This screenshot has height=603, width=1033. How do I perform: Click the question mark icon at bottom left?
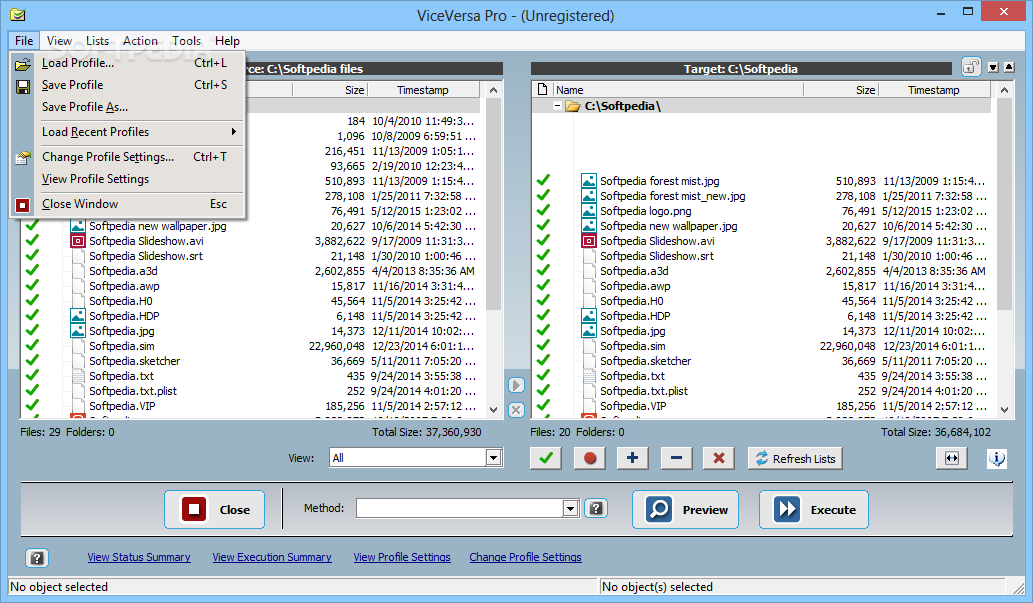pos(37,558)
